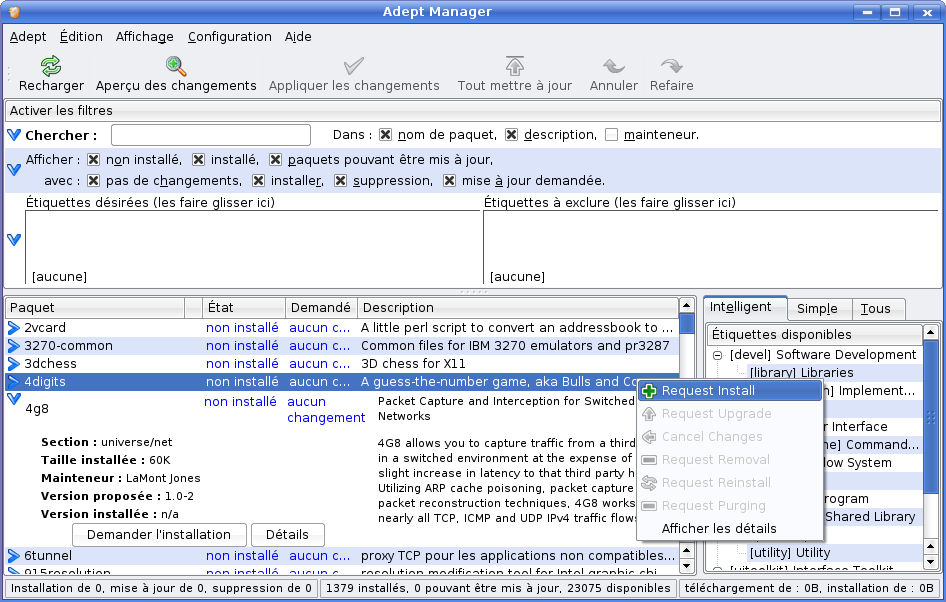Click the green plus Request Install icon
This screenshot has height=602, width=946.
pos(649,391)
